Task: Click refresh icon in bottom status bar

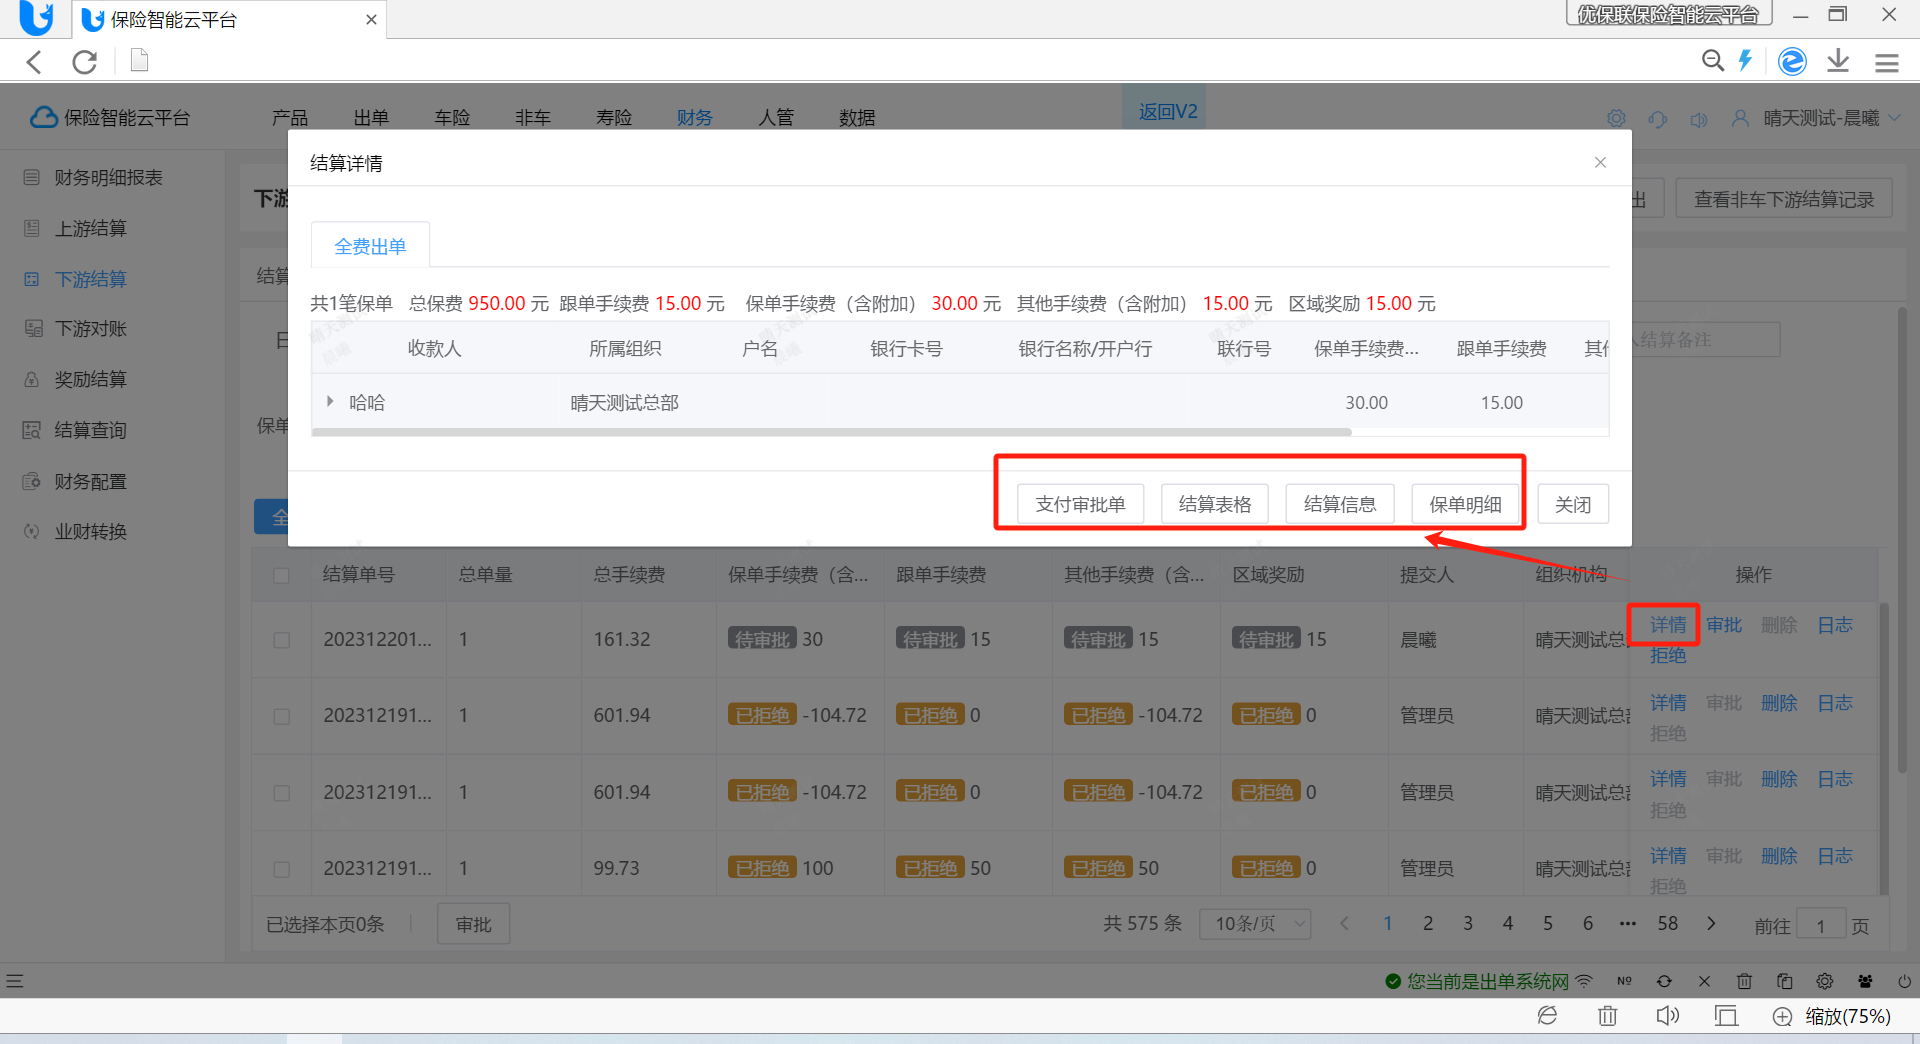Action: pos(1664,981)
